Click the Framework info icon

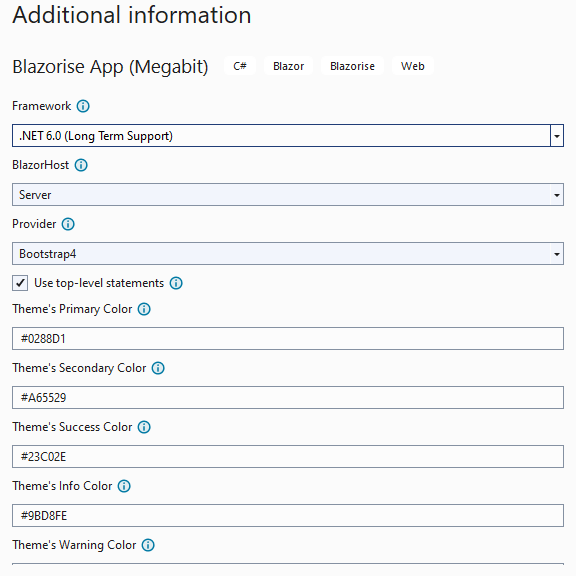tap(83, 106)
